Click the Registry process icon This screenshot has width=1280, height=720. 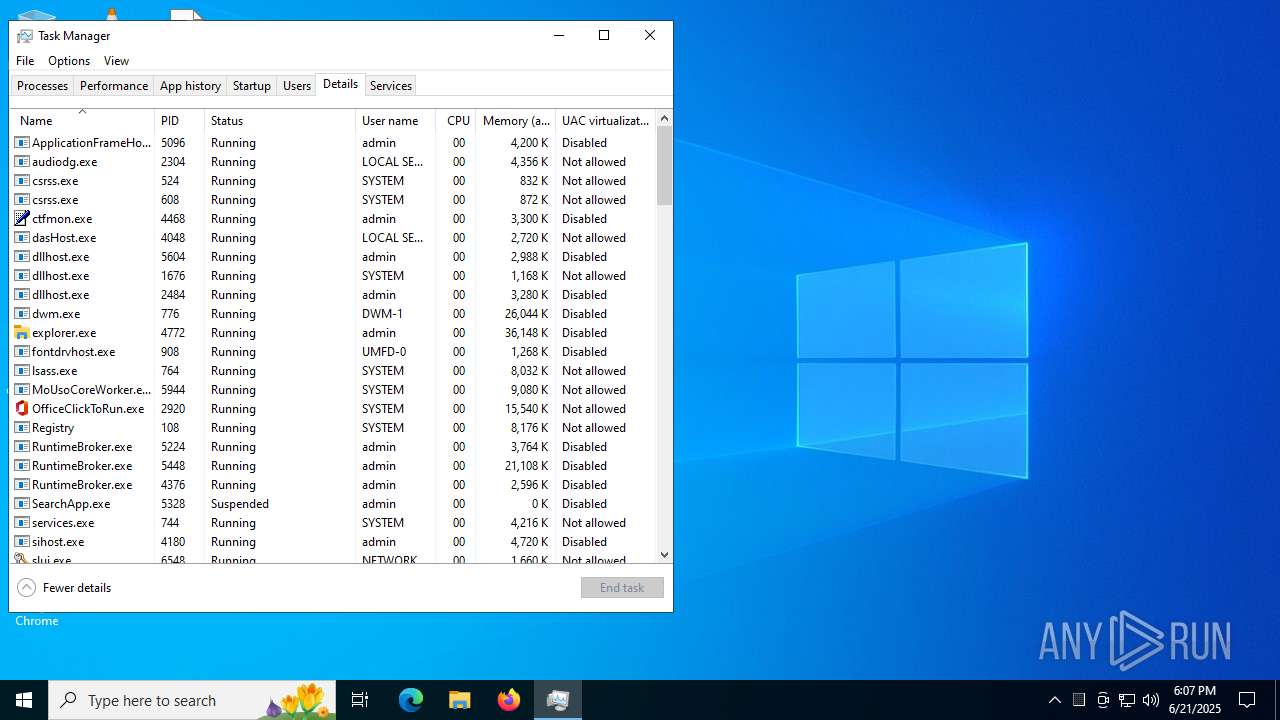tap(22, 427)
